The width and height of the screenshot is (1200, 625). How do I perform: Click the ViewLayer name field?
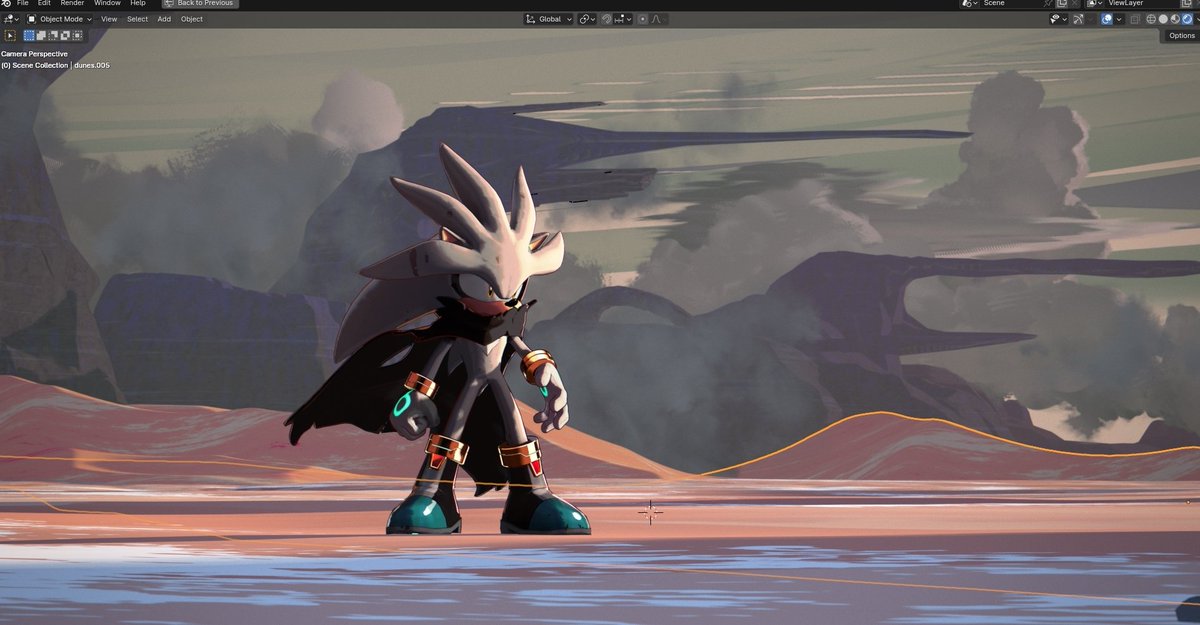coord(1142,3)
